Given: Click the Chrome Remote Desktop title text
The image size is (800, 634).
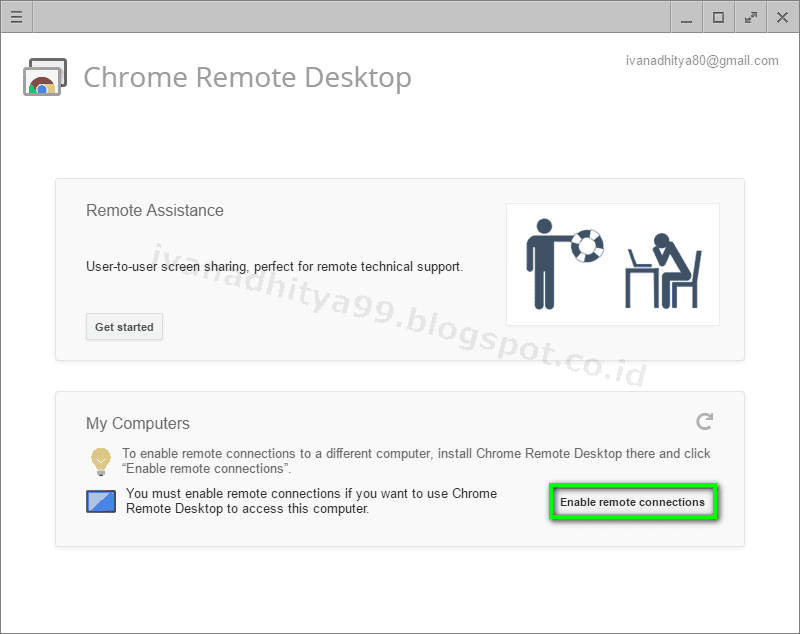Looking at the screenshot, I should 247,78.
